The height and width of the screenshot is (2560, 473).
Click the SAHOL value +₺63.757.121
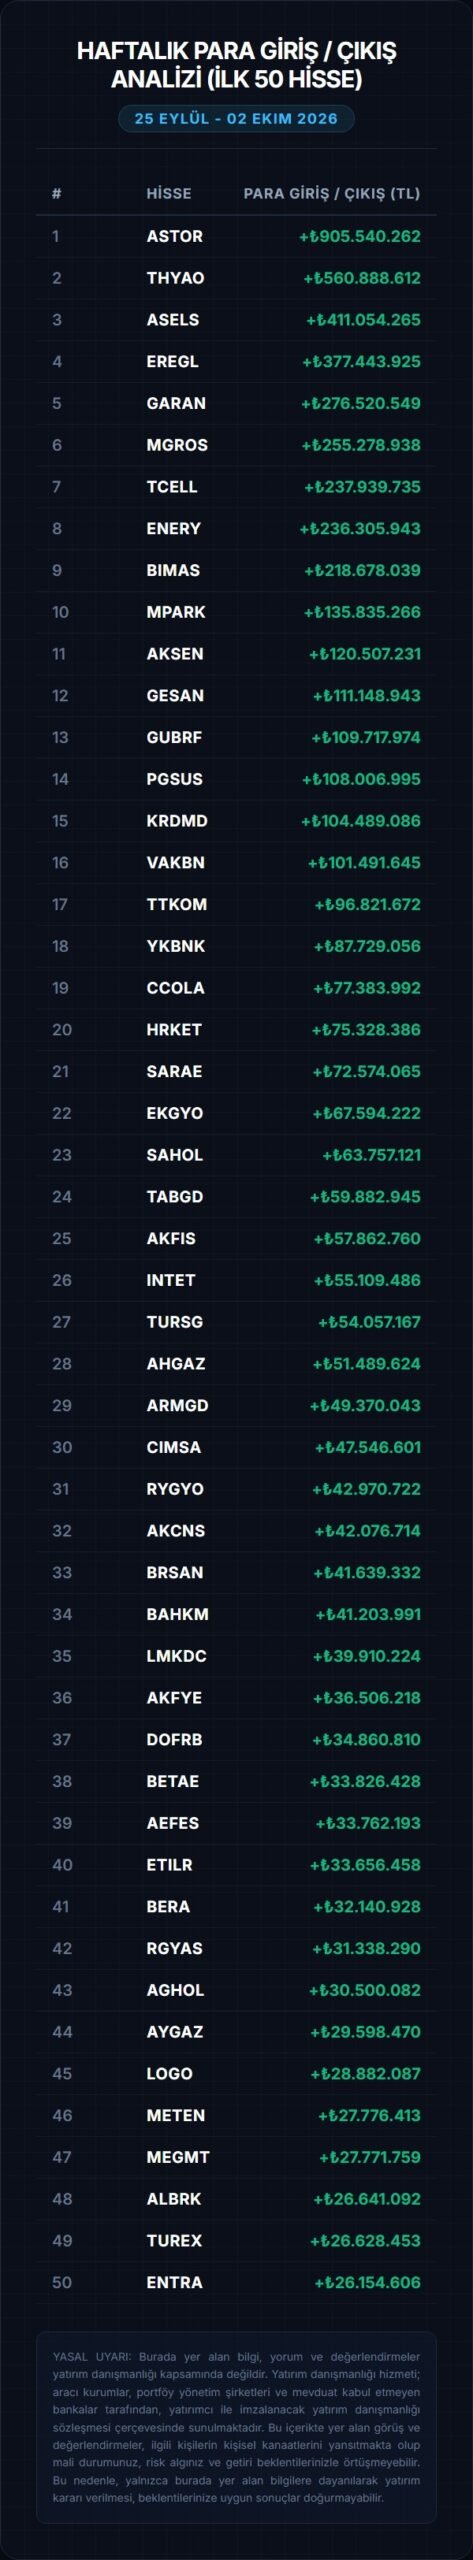pyautogui.click(x=371, y=1155)
